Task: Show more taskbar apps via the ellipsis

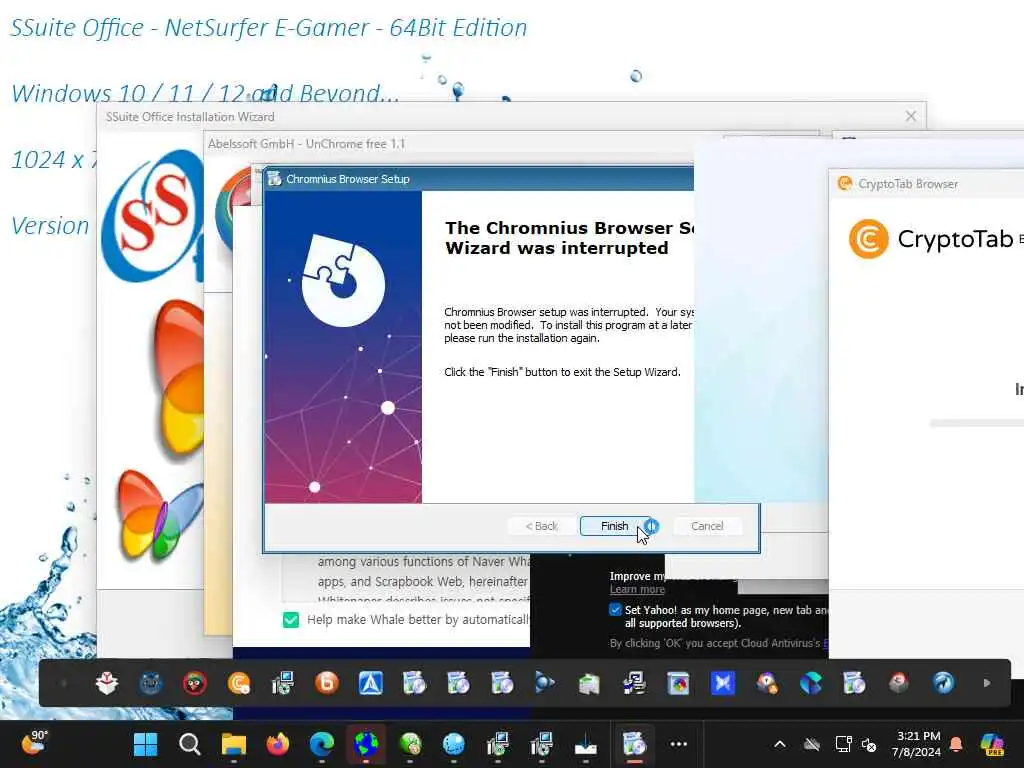Action: coord(679,744)
